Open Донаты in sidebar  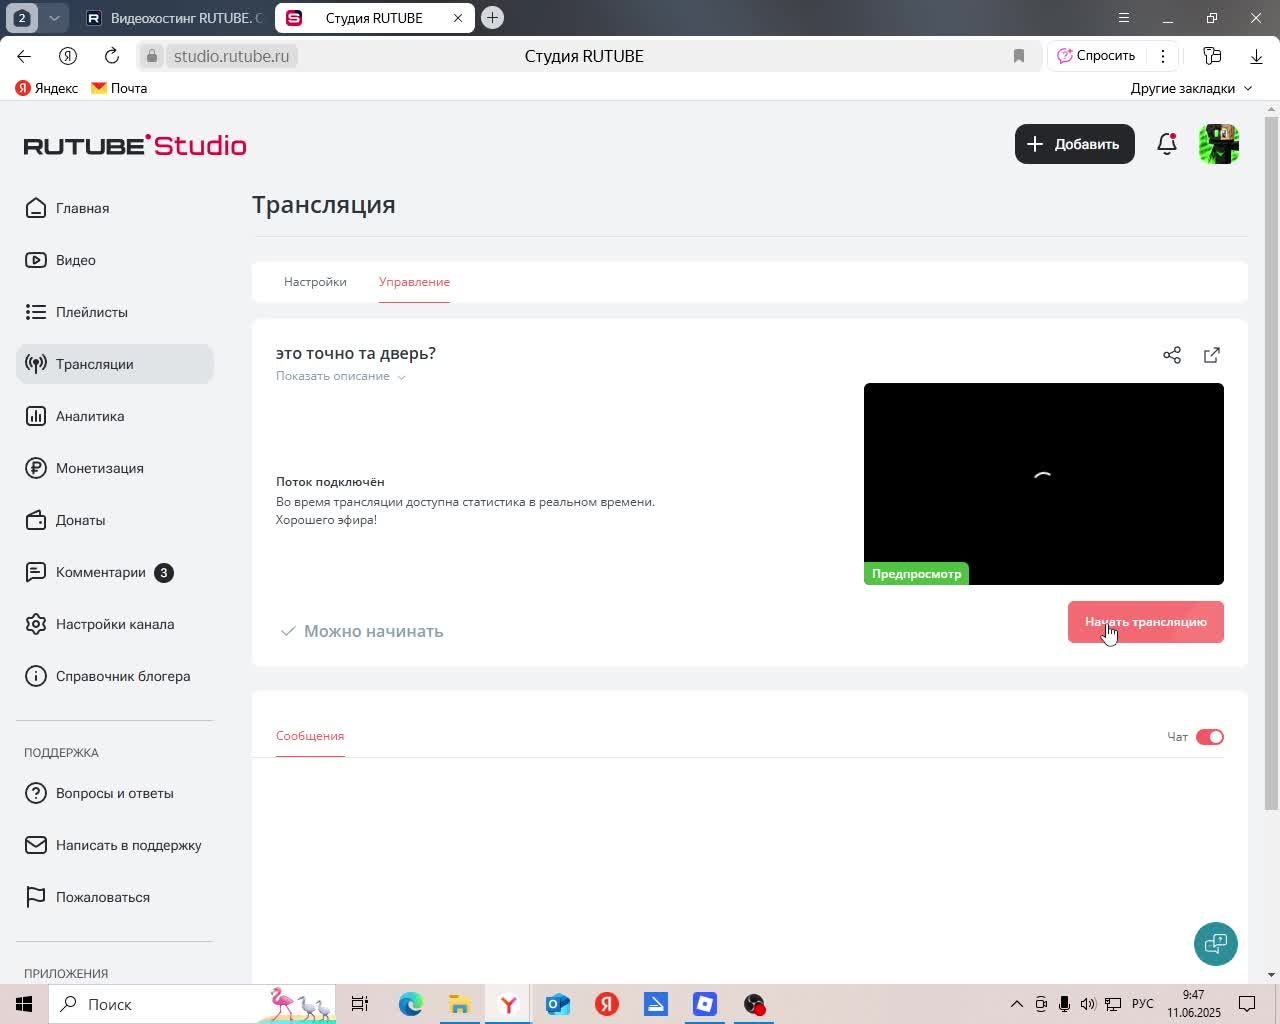[x=115, y=520]
